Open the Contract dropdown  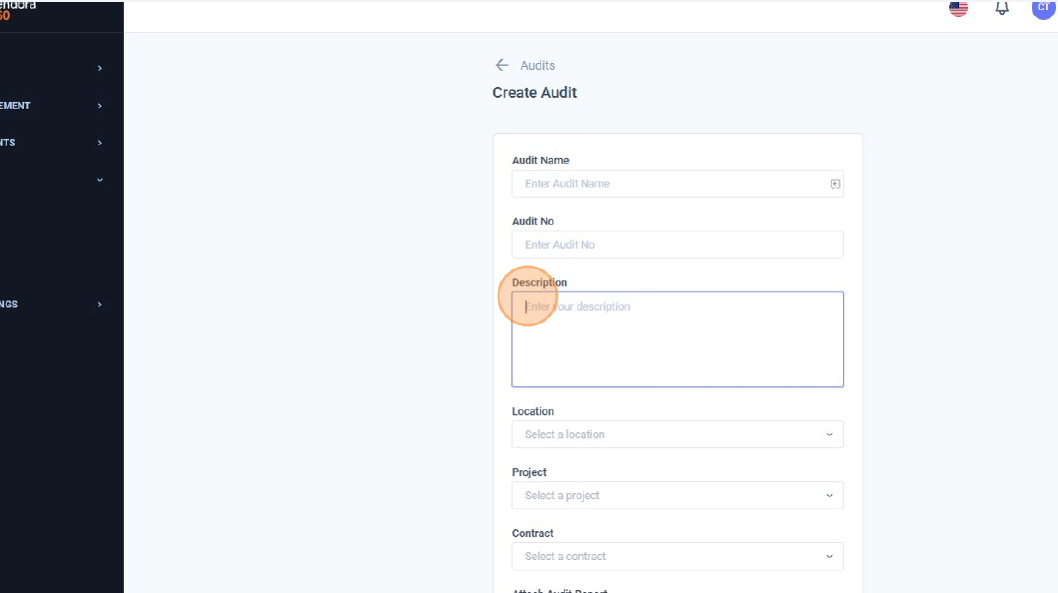tap(677, 556)
